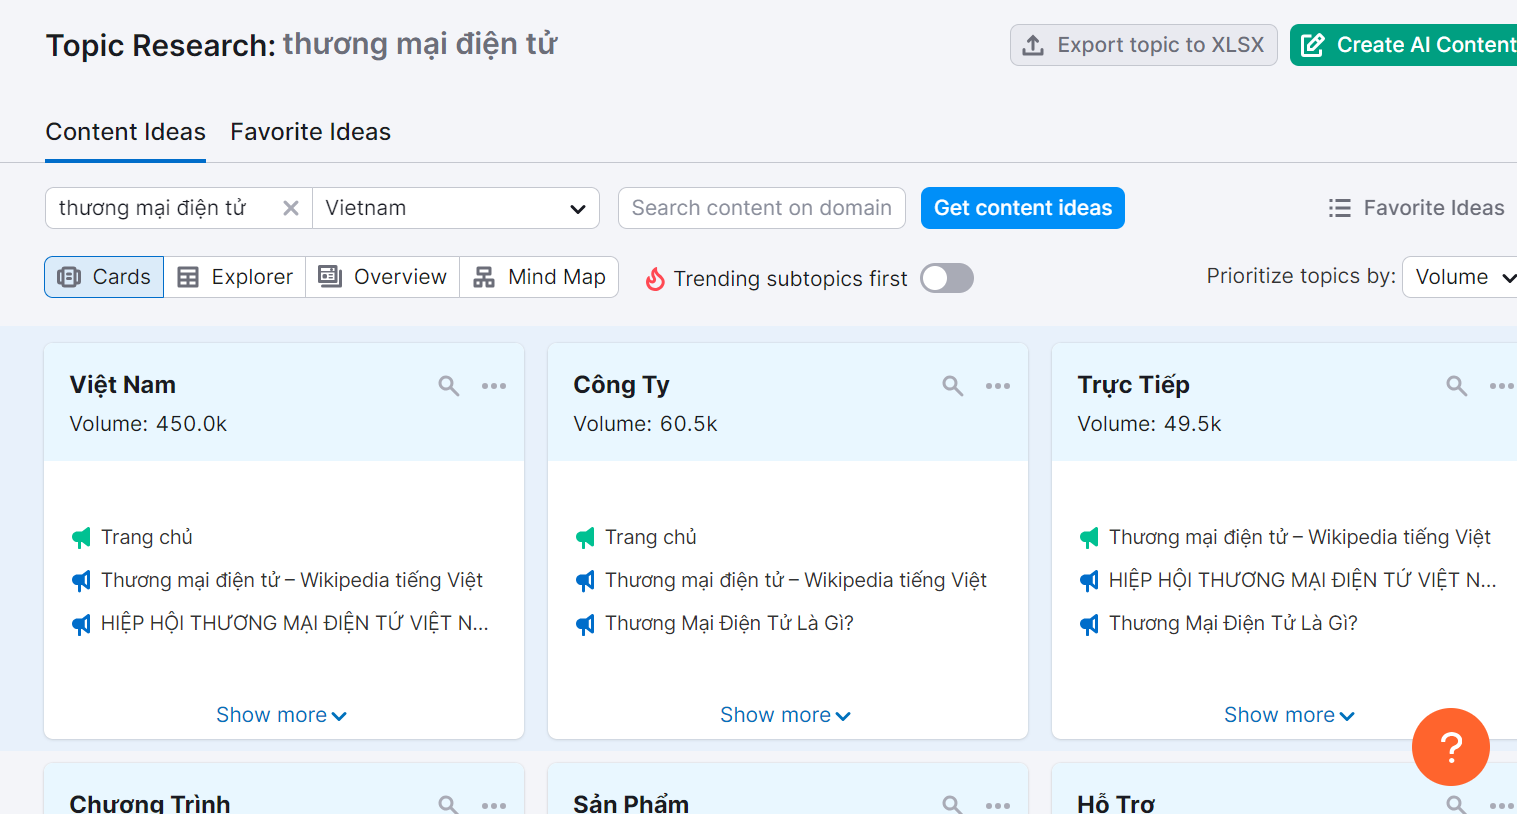
Task: Click Create AI Content button
Action: (x=1404, y=45)
